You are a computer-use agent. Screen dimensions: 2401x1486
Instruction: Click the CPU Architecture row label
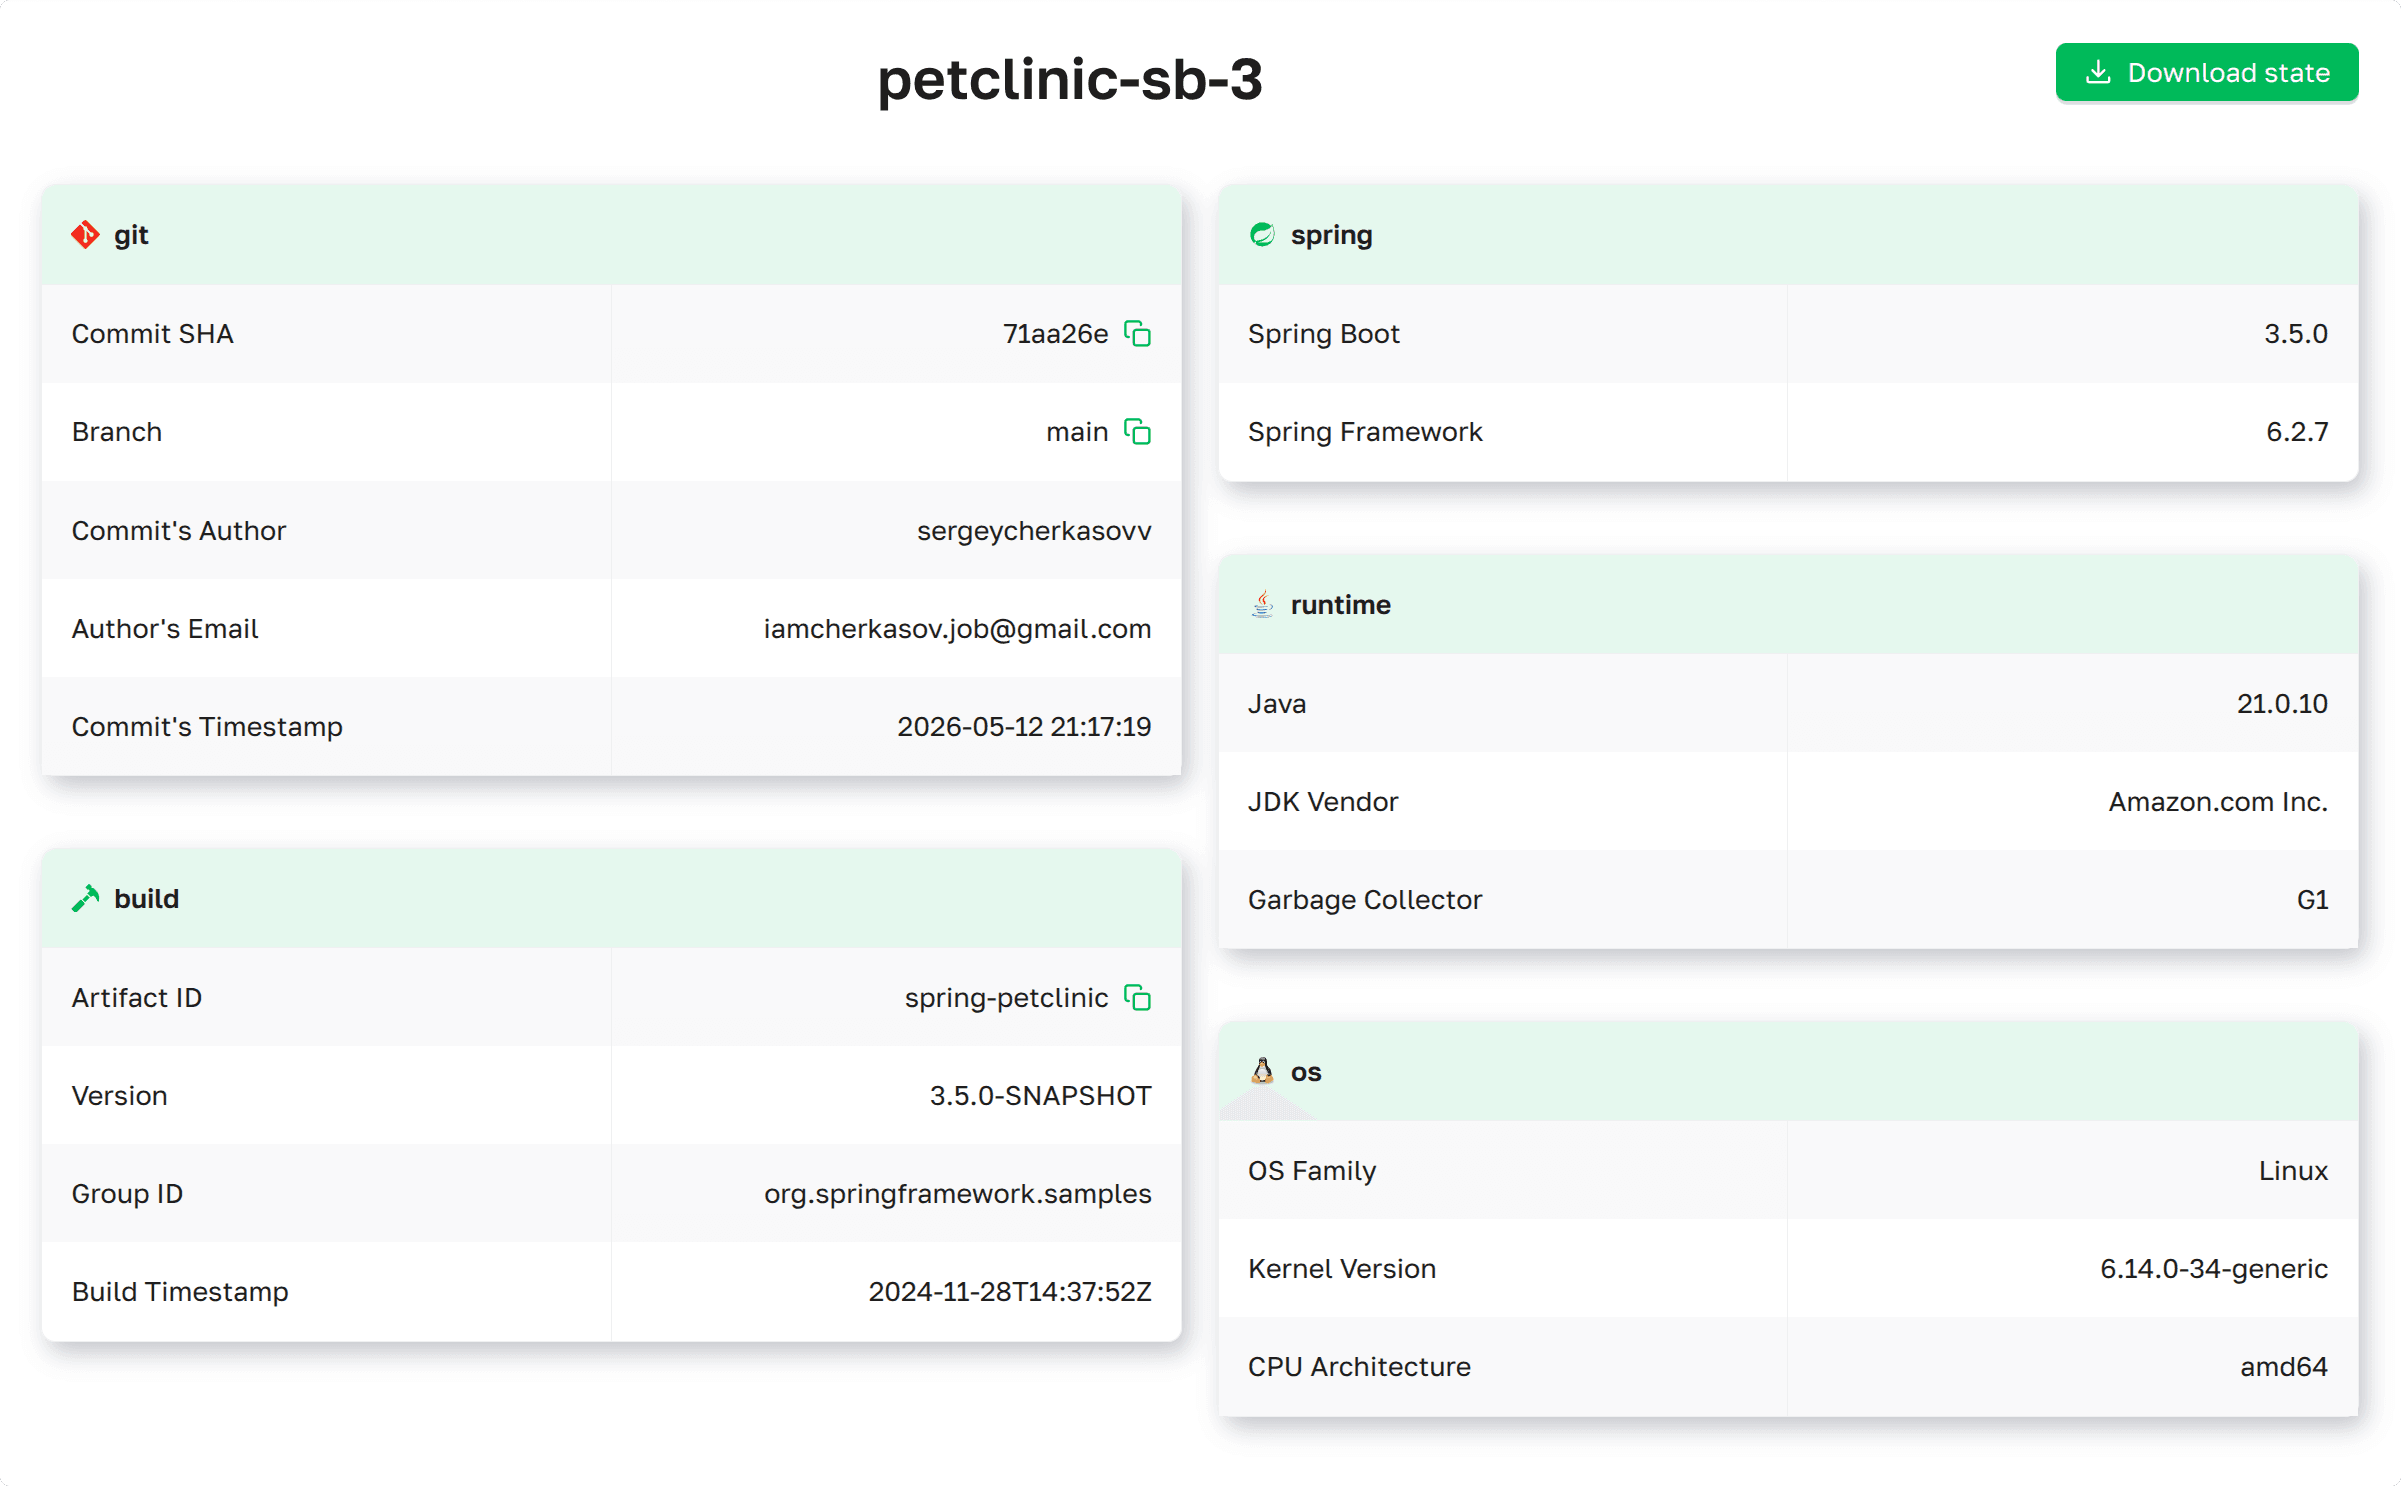[x=1359, y=1367]
